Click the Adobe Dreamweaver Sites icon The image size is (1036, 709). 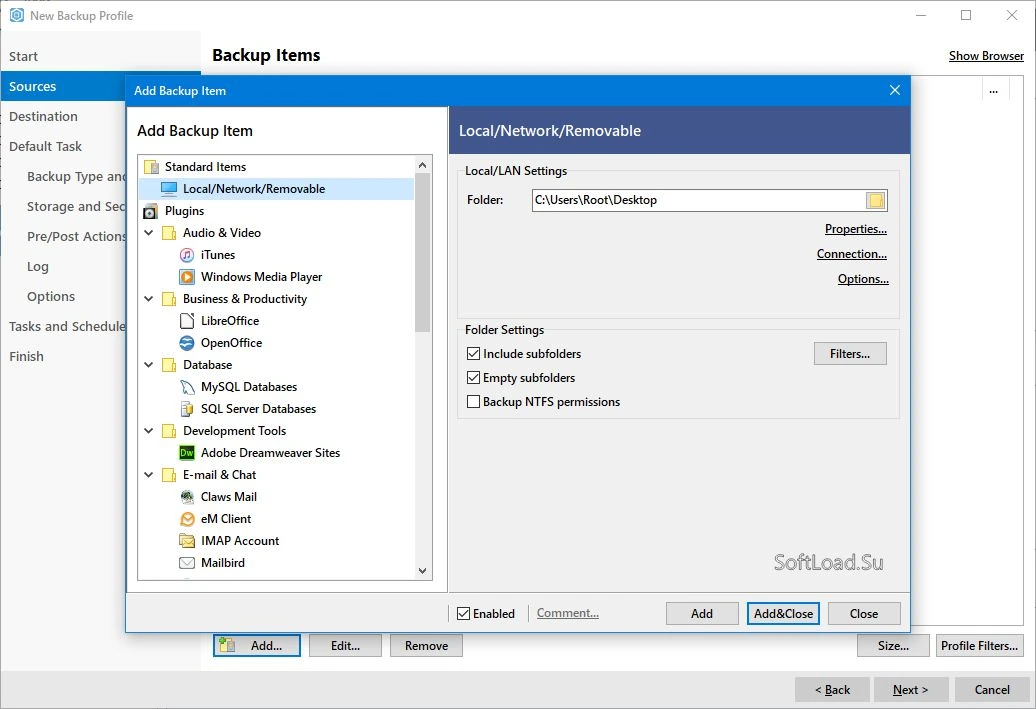[x=187, y=453]
